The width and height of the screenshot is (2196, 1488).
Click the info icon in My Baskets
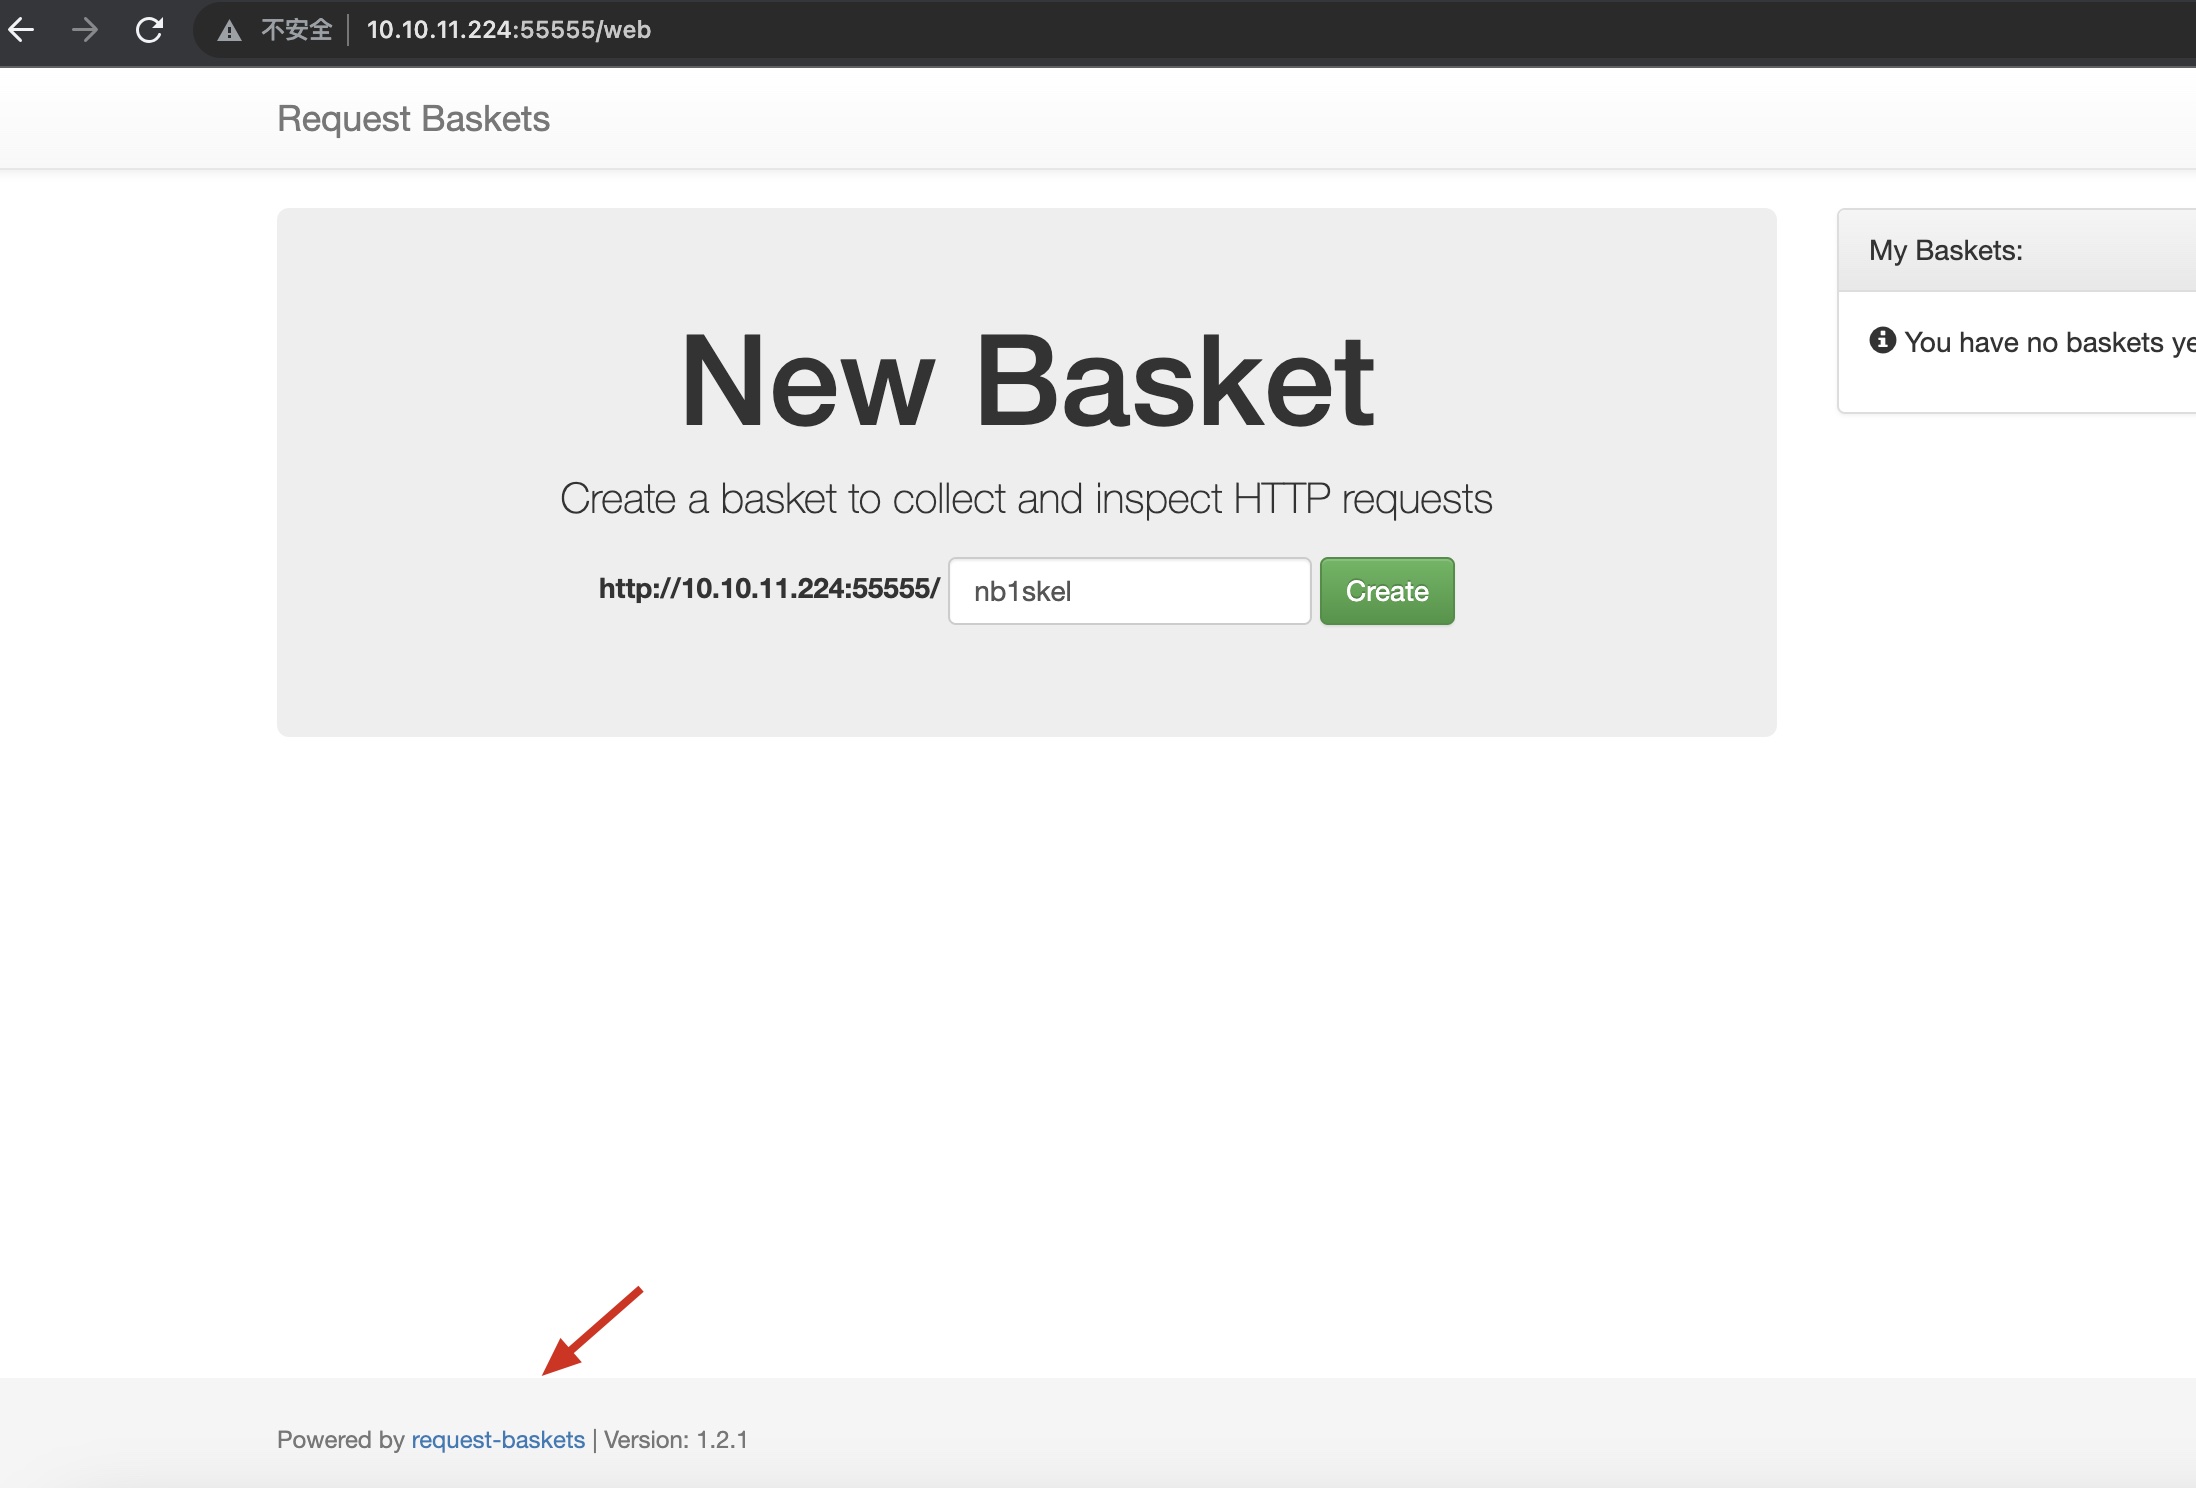click(1882, 341)
